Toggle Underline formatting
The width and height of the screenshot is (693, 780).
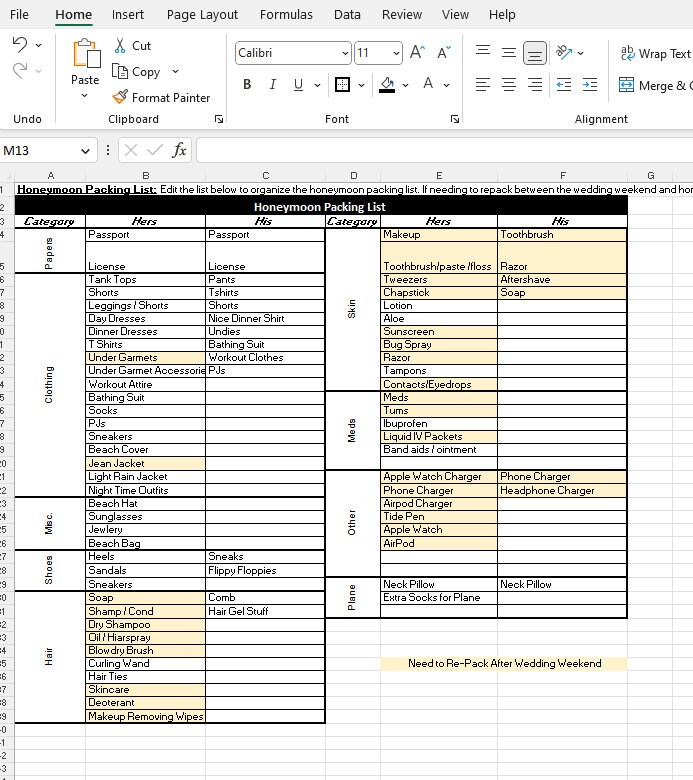[298, 85]
